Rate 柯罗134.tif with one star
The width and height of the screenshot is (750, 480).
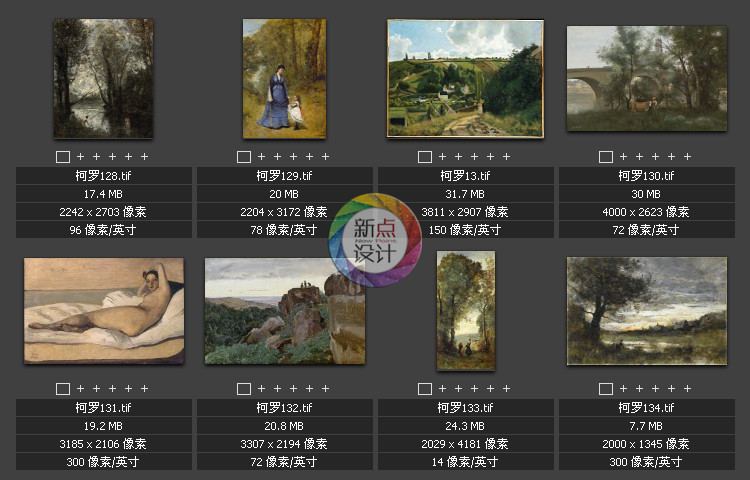pos(624,389)
